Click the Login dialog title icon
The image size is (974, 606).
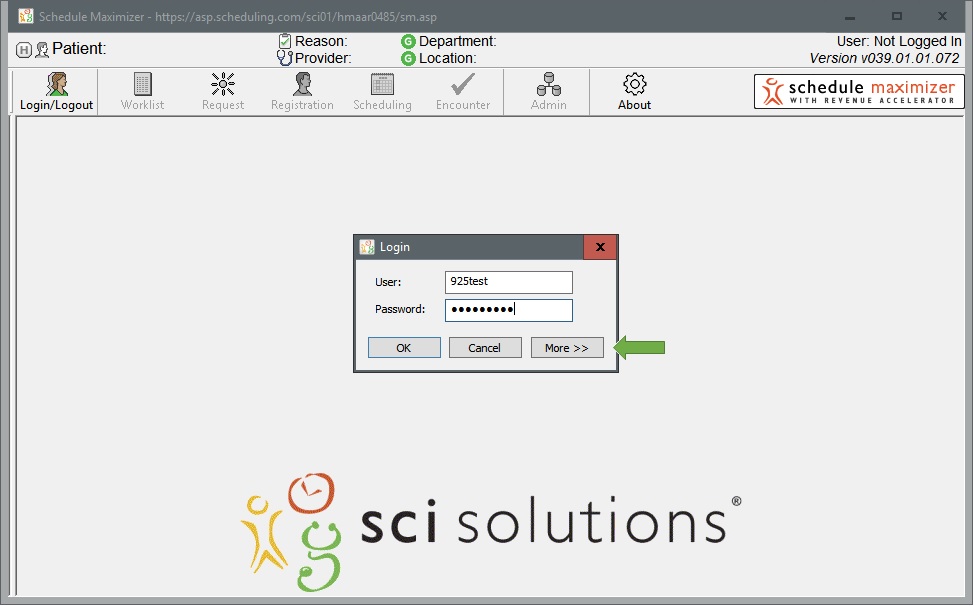click(367, 247)
